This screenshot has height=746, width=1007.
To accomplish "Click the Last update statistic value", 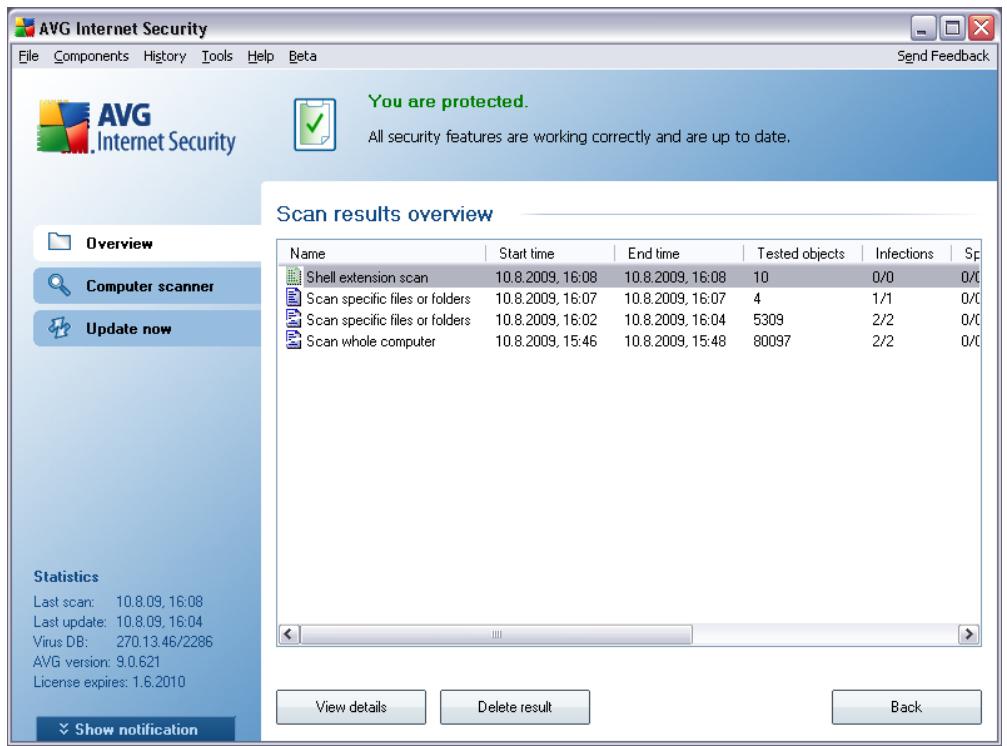I will coord(159,621).
